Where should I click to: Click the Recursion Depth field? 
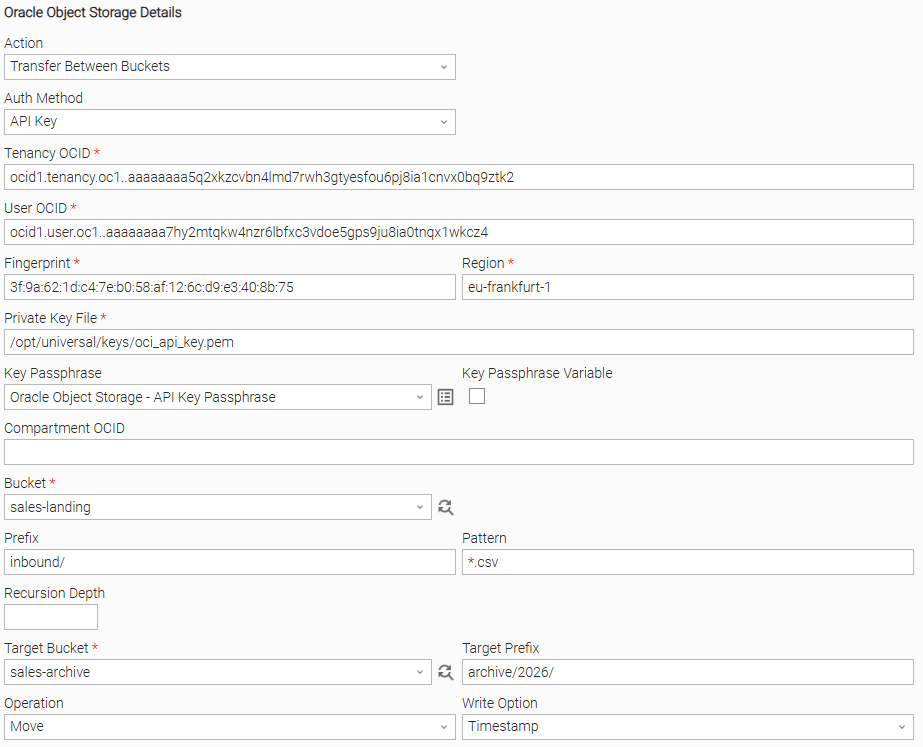(51, 617)
